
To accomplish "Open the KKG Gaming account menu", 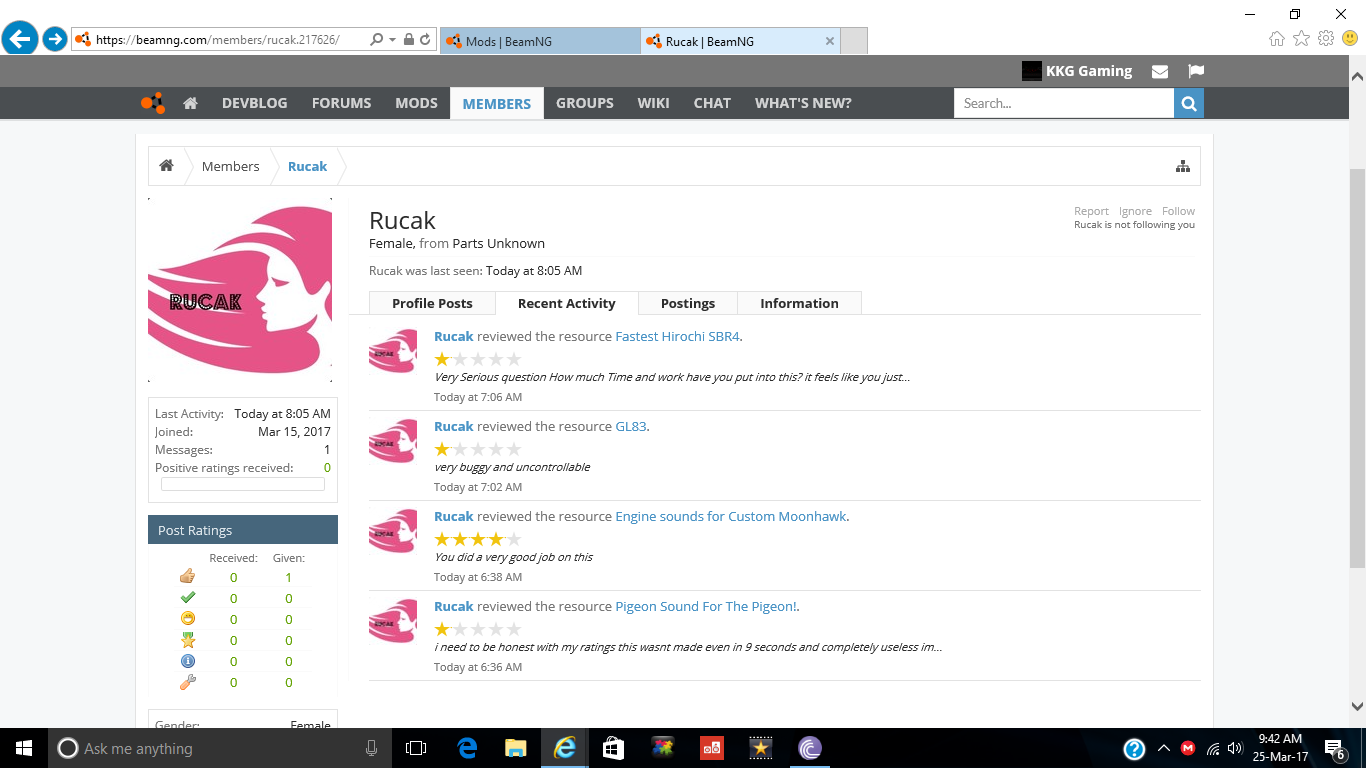I will (x=1077, y=71).
